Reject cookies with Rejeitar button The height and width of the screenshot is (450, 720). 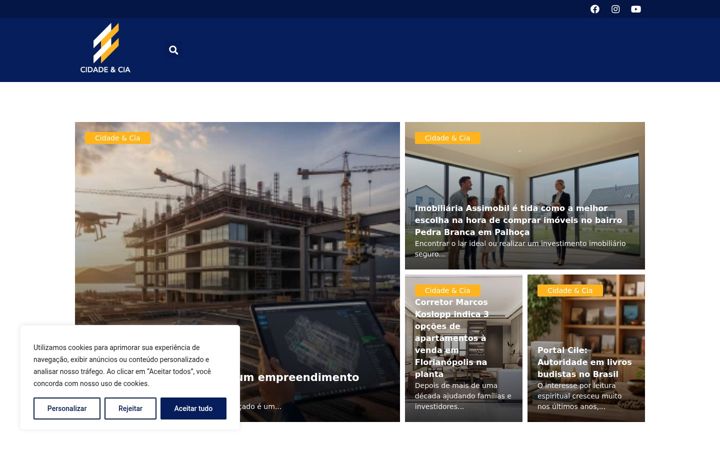point(130,408)
